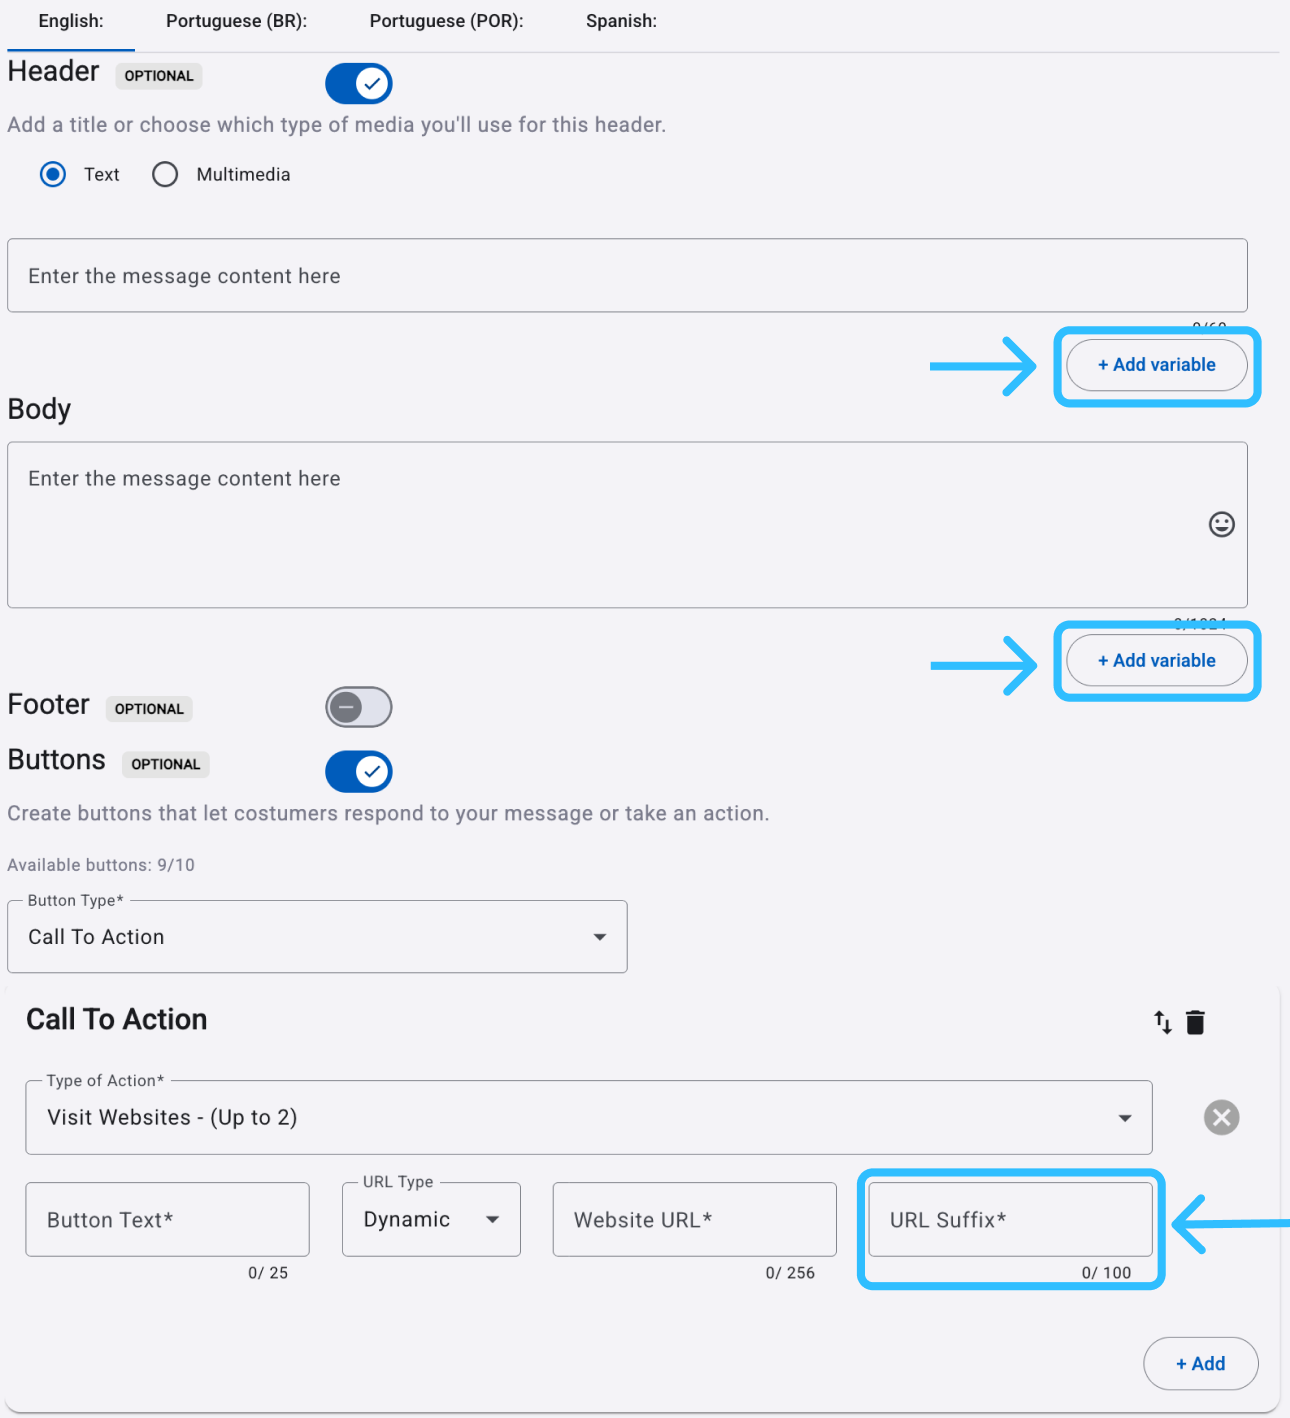Image resolution: width=1290 pixels, height=1418 pixels.
Task: Enable the Footer toggle
Action: pos(359,707)
